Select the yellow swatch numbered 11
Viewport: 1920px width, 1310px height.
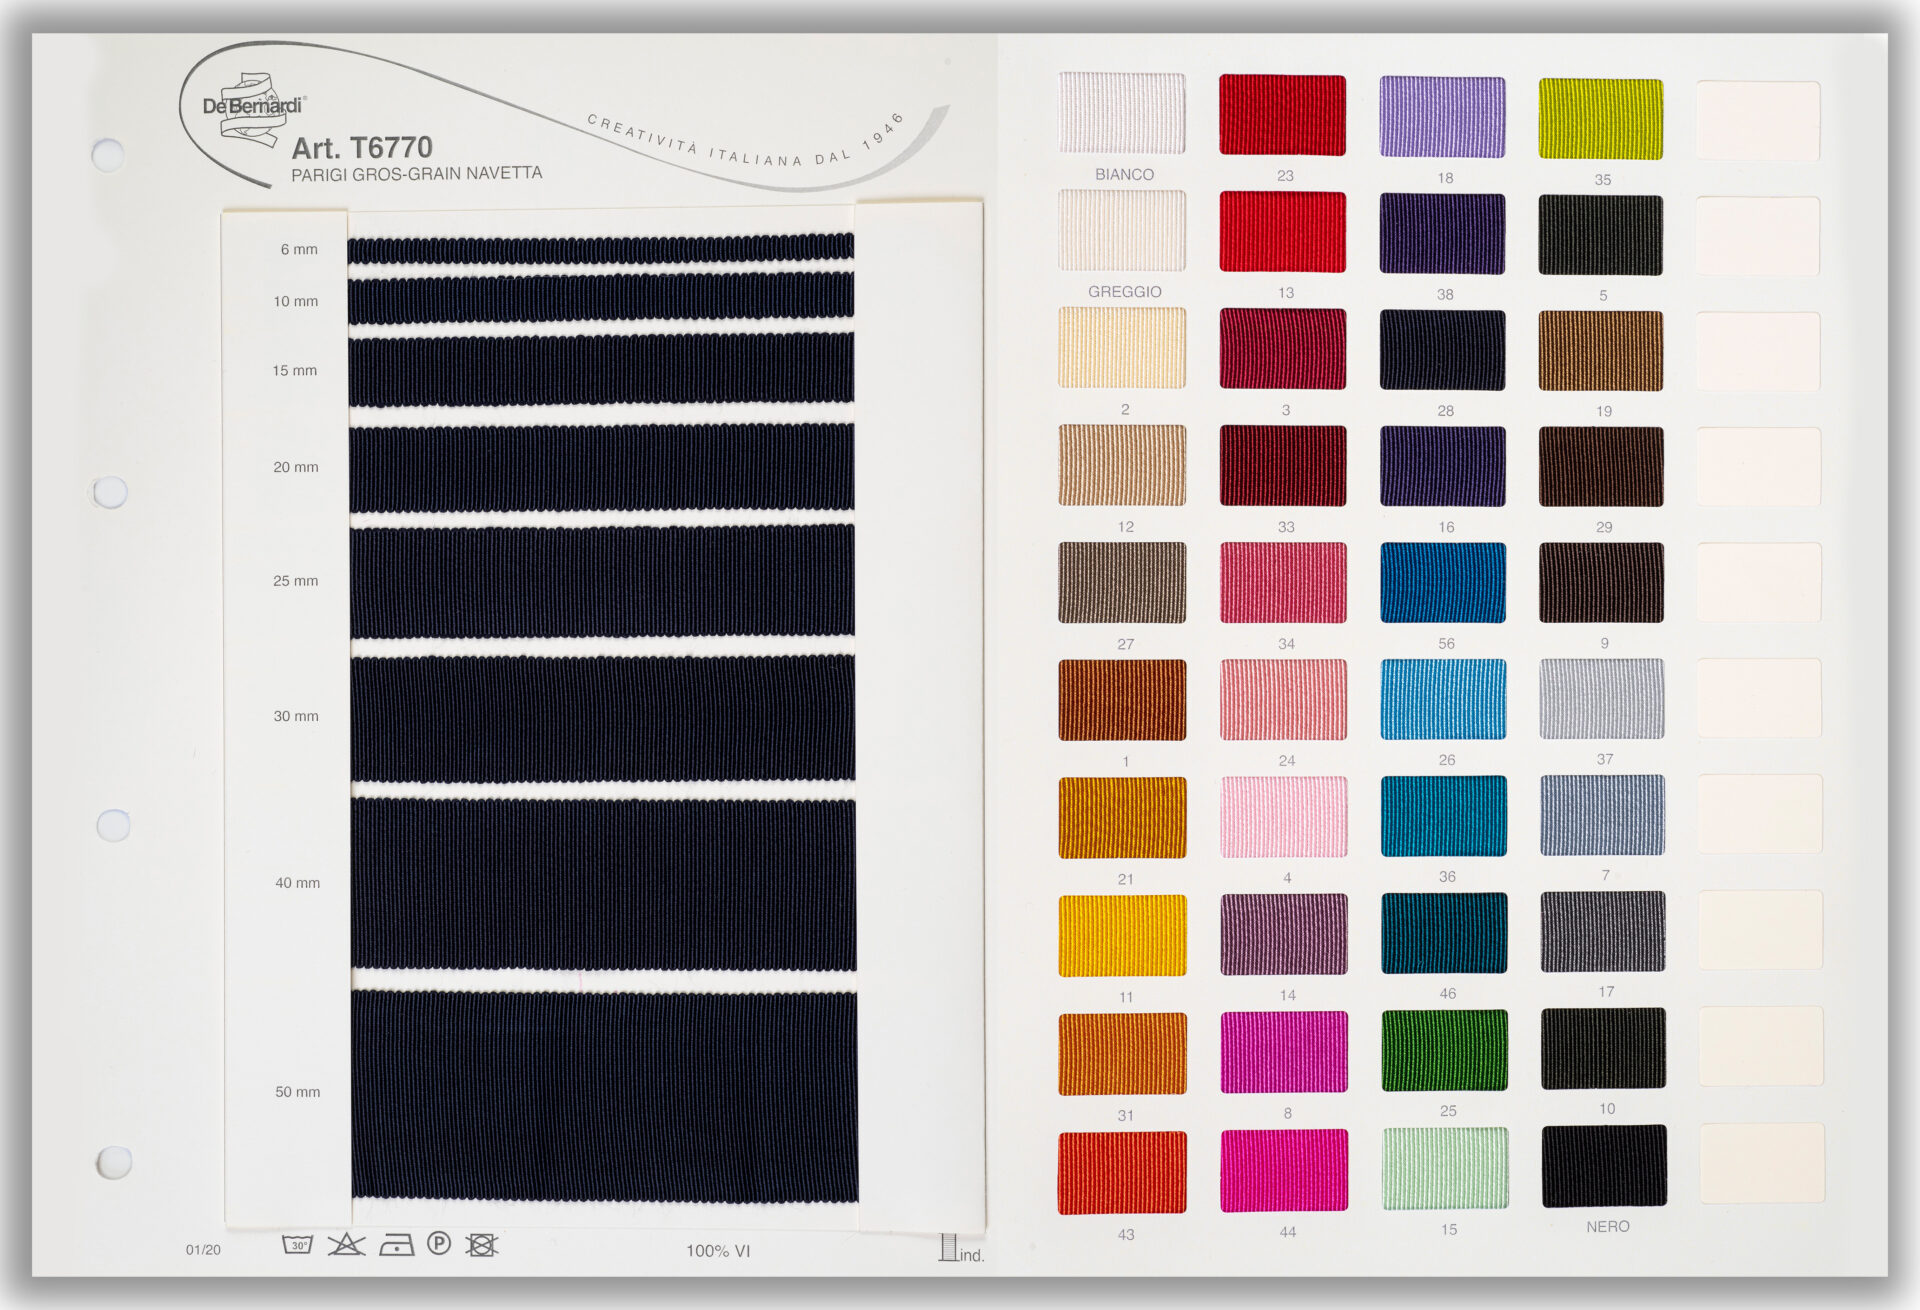click(1123, 936)
